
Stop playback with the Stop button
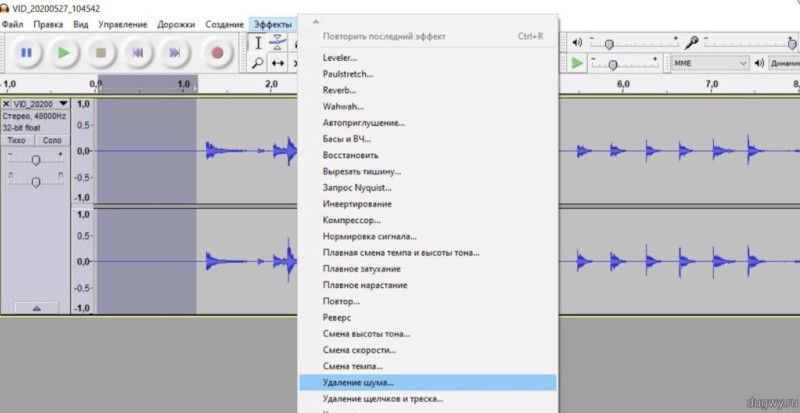(101, 53)
